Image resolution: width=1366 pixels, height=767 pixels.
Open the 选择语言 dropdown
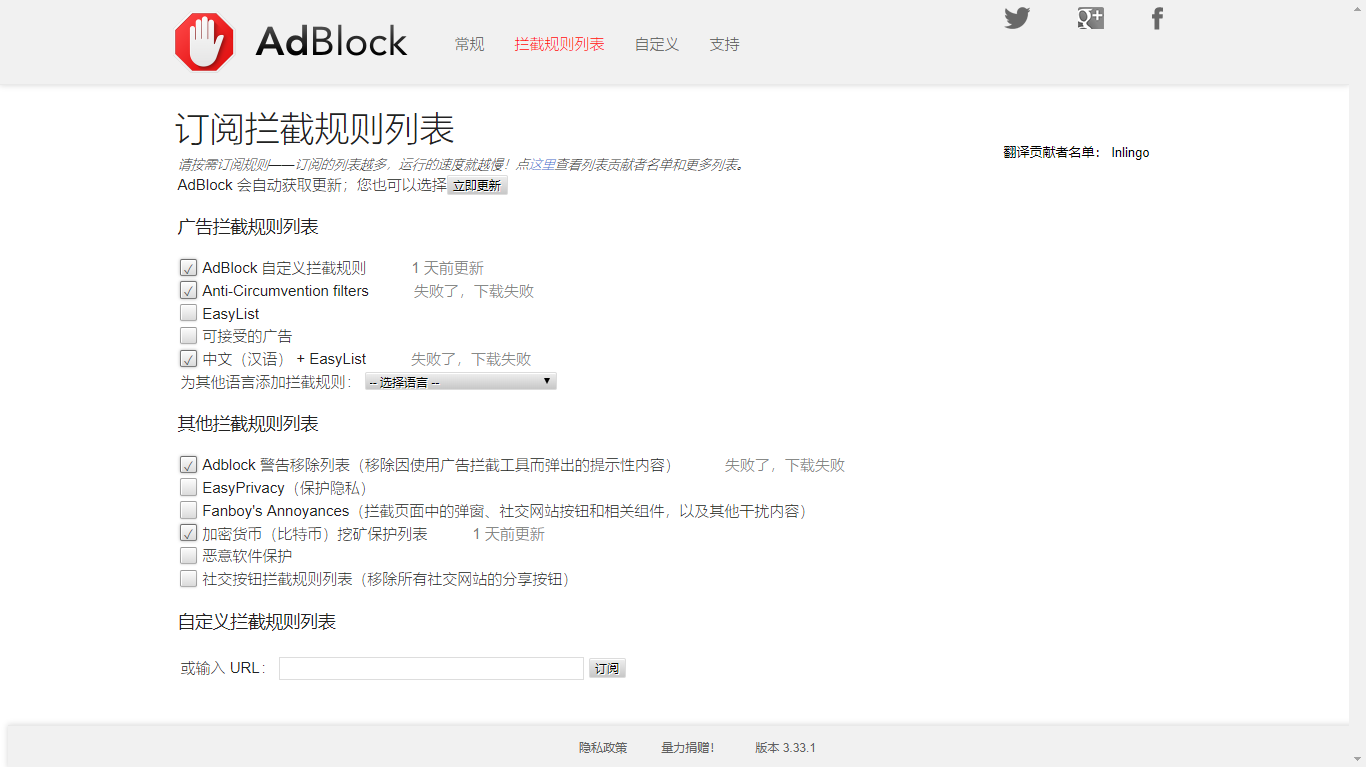[x=460, y=382]
